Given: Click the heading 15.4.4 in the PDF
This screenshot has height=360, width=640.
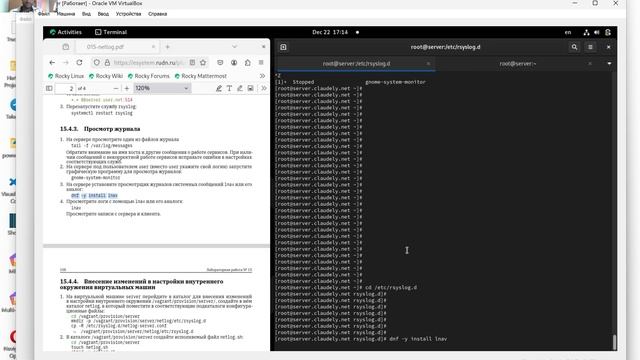Looking at the screenshot, I should tap(142, 284).
